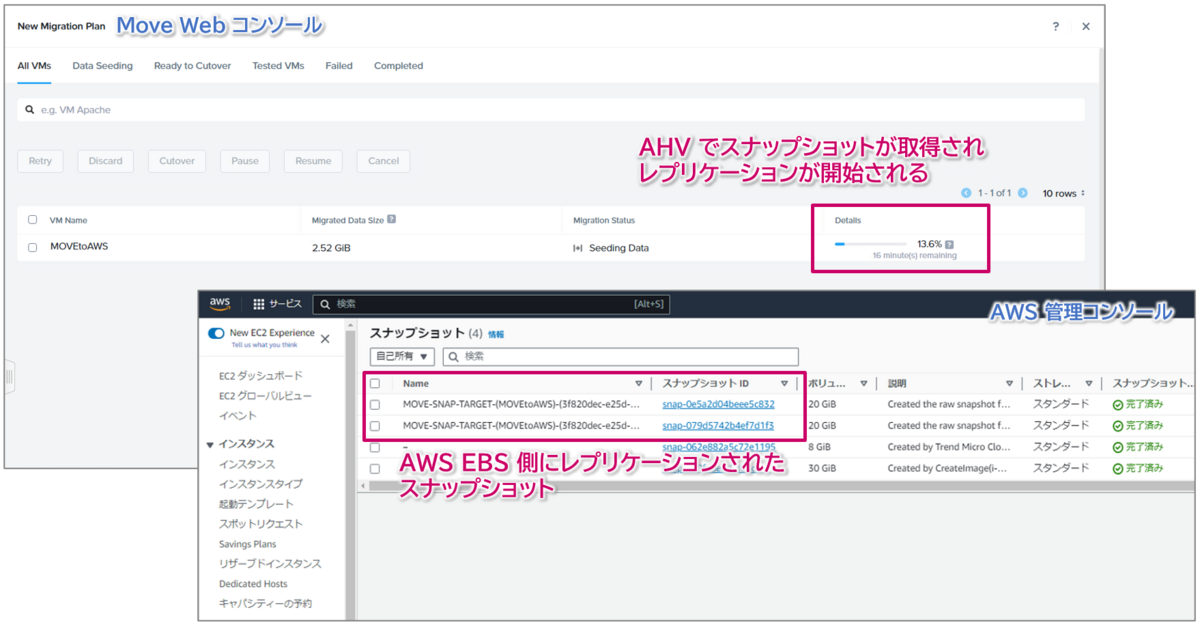Go to previous page arrow in Move pager
The image size is (1200, 625).
coord(966,193)
